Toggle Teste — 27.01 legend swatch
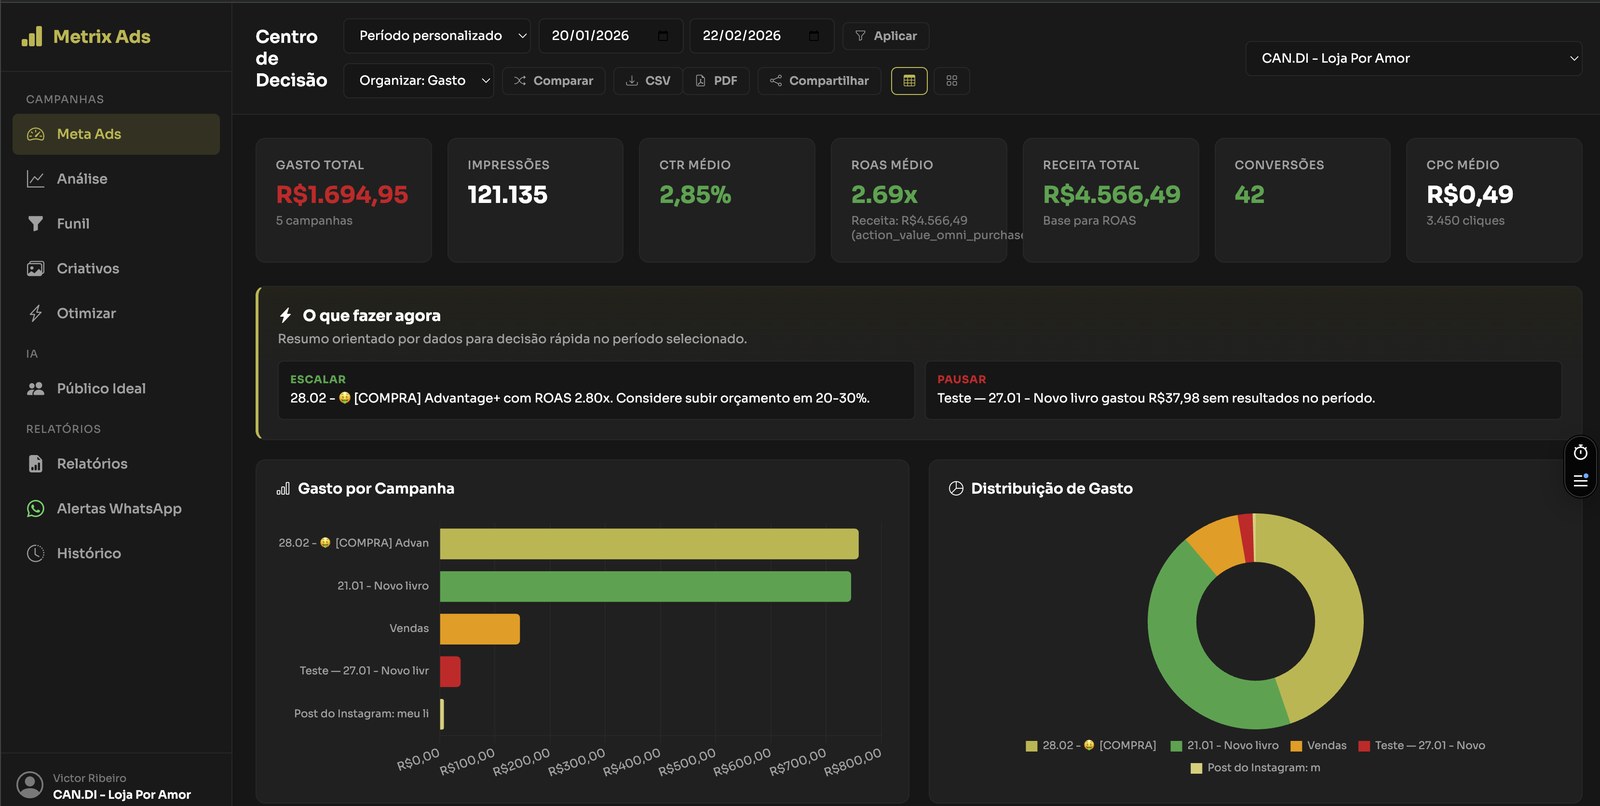This screenshot has height=806, width=1600. pyautogui.click(x=1364, y=746)
